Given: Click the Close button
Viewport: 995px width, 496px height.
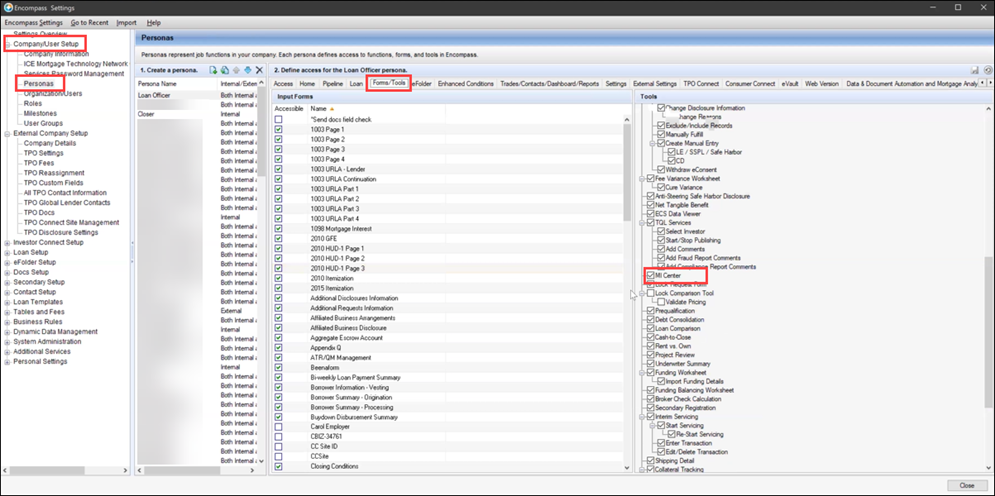Looking at the screenshot, I should coord(966,485).
